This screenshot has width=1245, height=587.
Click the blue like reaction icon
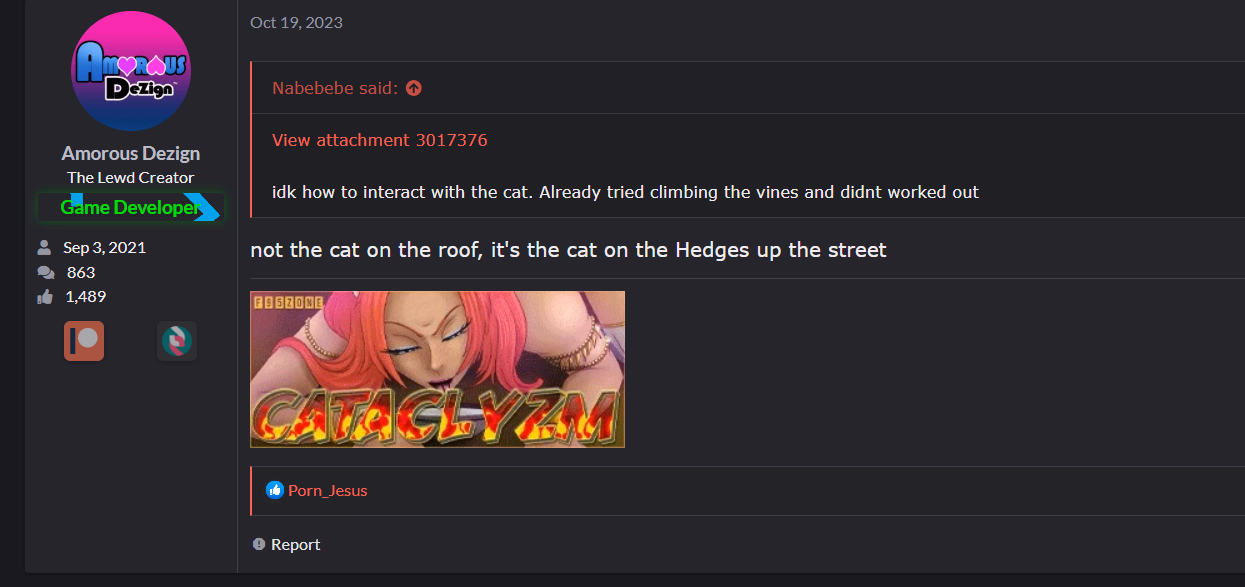[275, 490]
